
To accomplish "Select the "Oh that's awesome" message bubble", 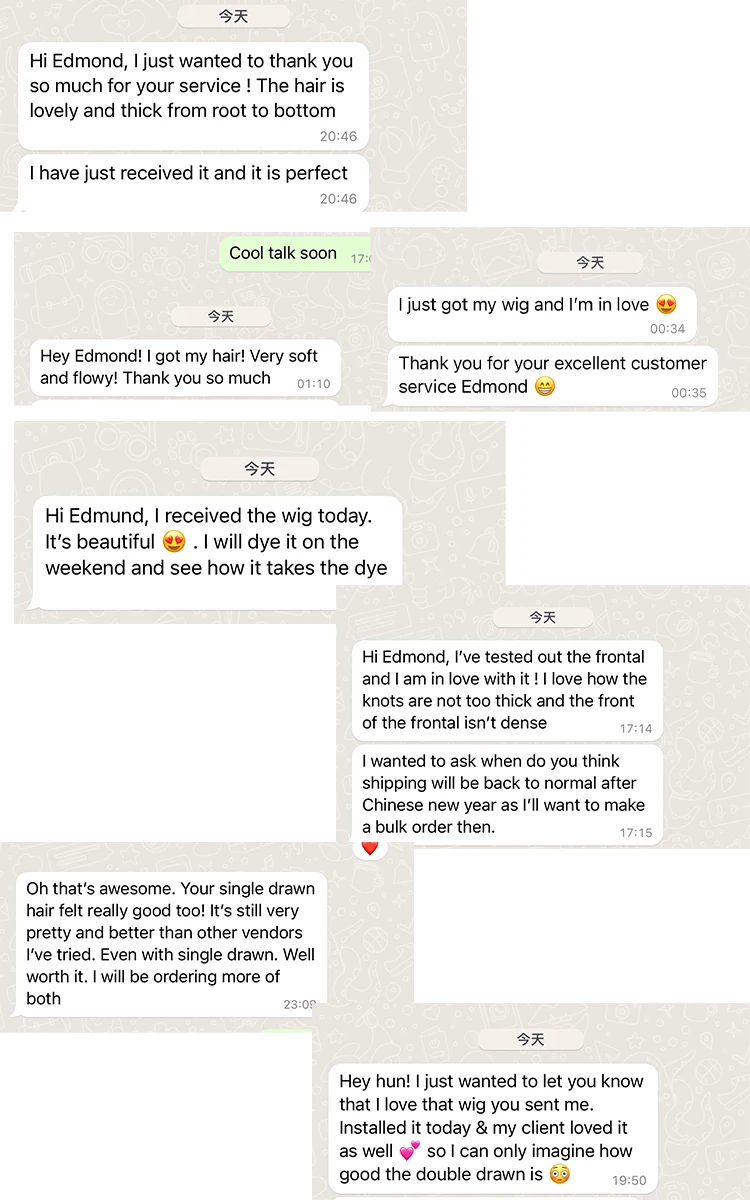I will click(170, 943).
